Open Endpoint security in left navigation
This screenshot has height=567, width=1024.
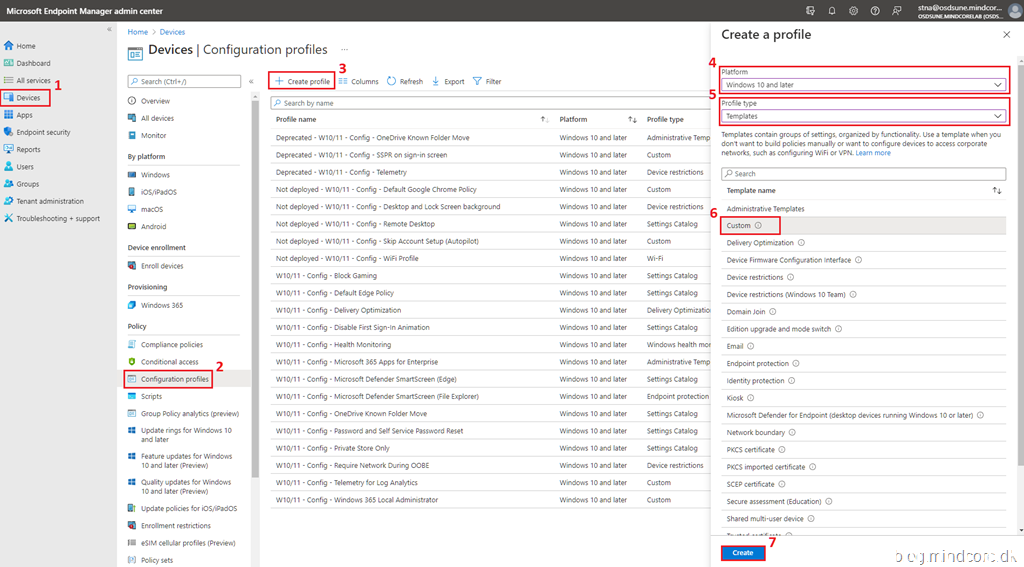tap(37, 132)
